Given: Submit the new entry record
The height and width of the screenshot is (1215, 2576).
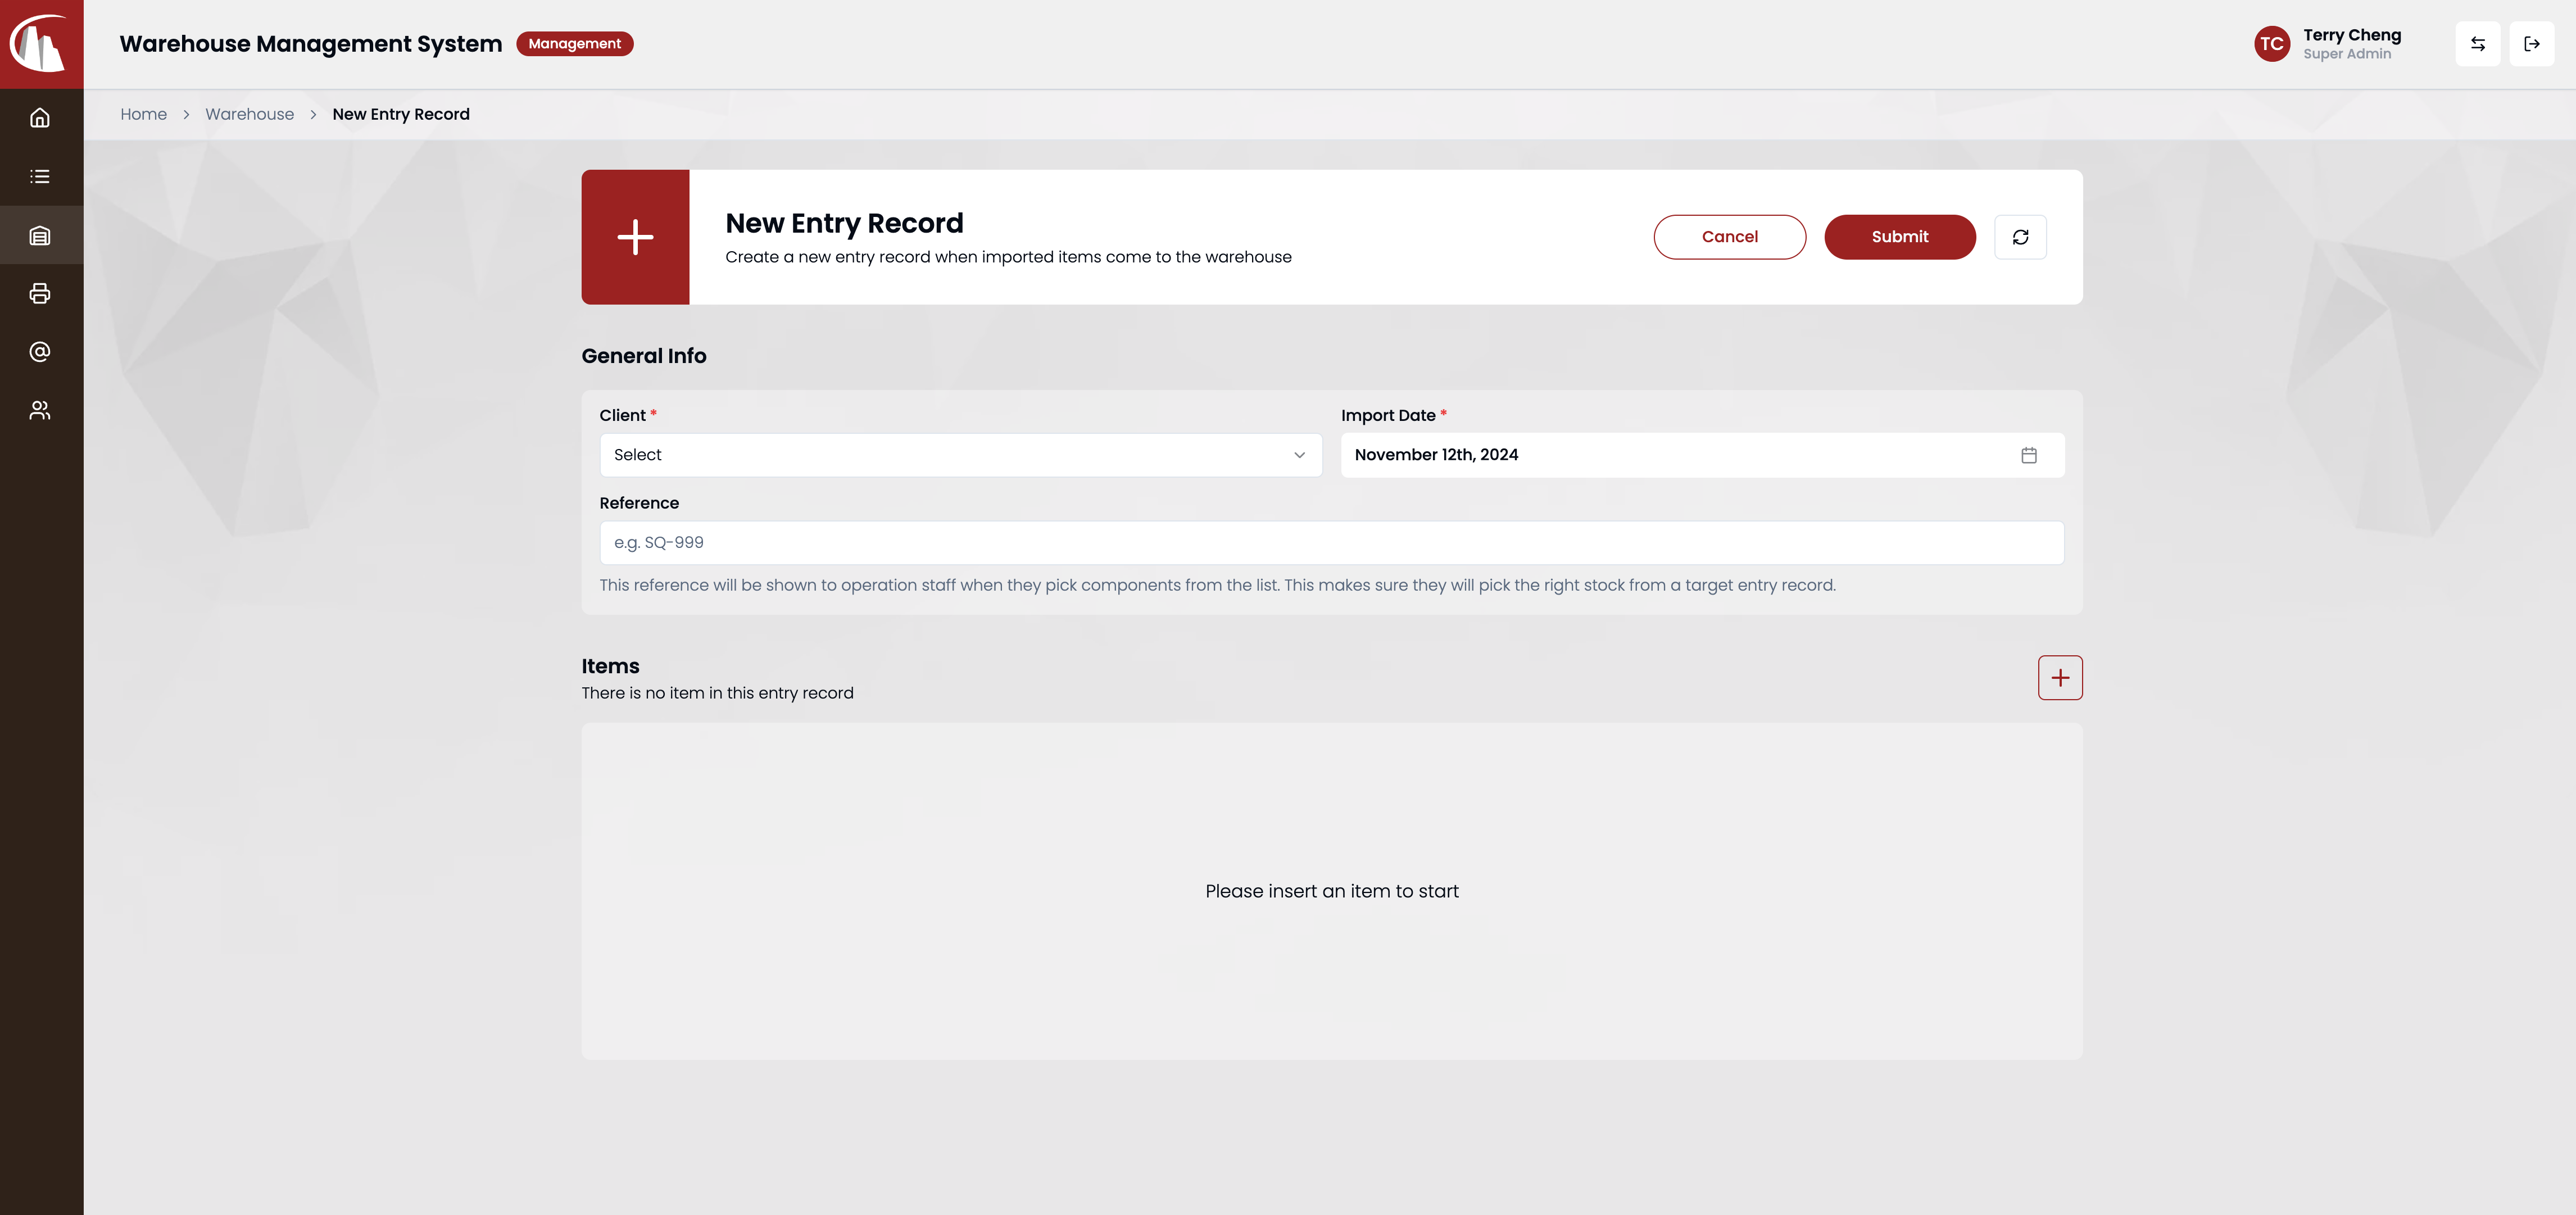Looking at the screenshot, I should [x=1900, y=237].
